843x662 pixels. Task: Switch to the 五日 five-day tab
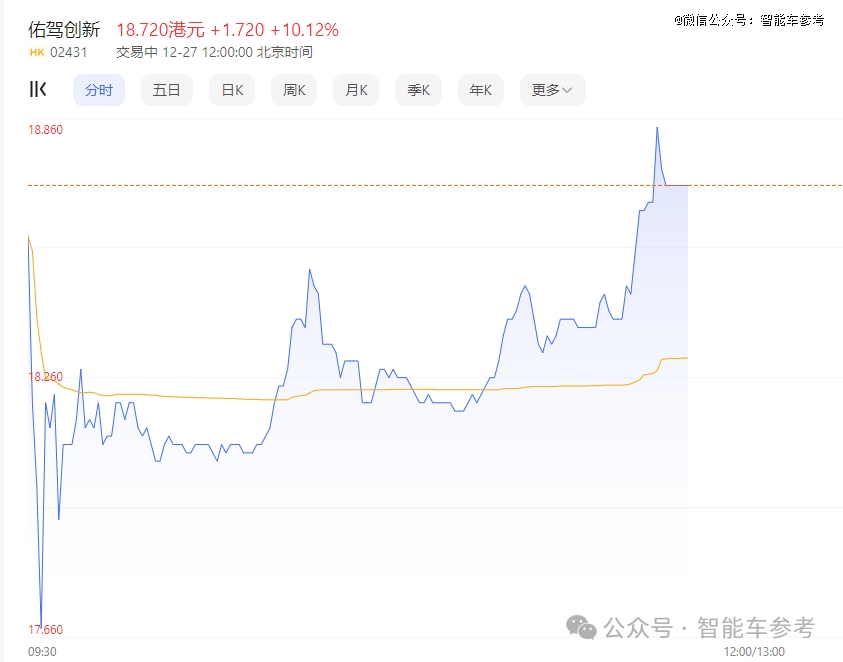[167, 90]
